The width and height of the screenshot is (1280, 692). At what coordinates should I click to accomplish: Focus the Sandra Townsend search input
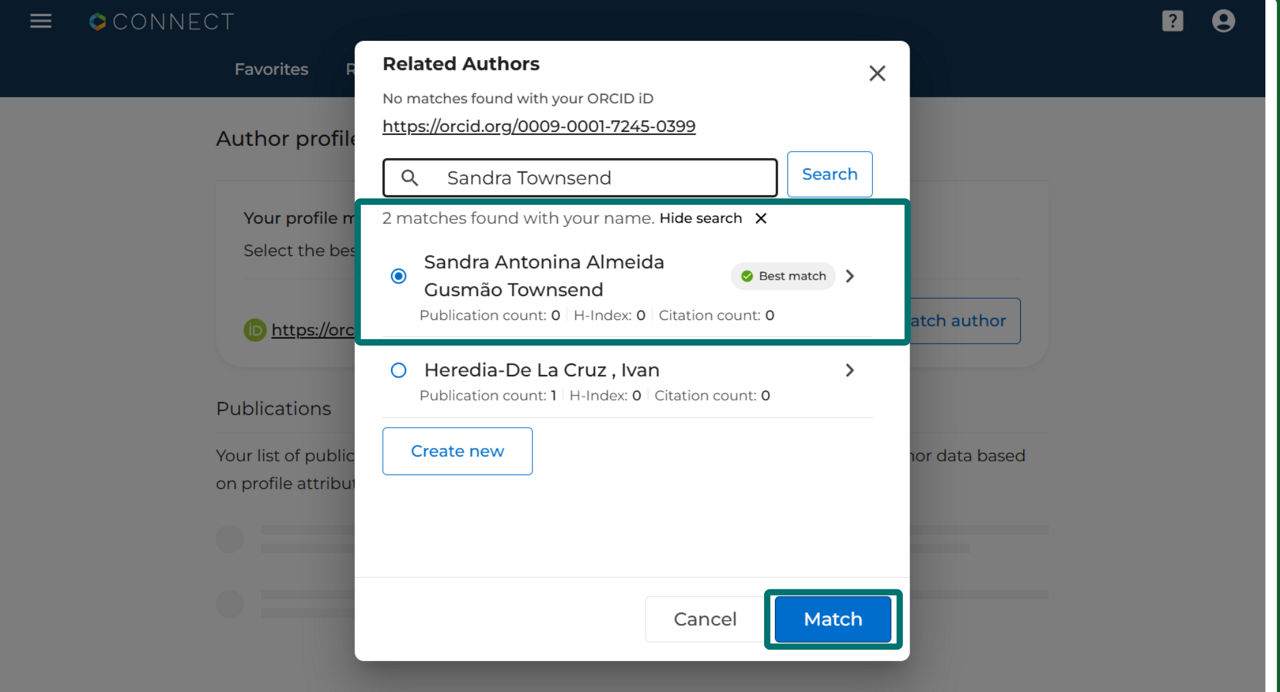pos(580,178)
